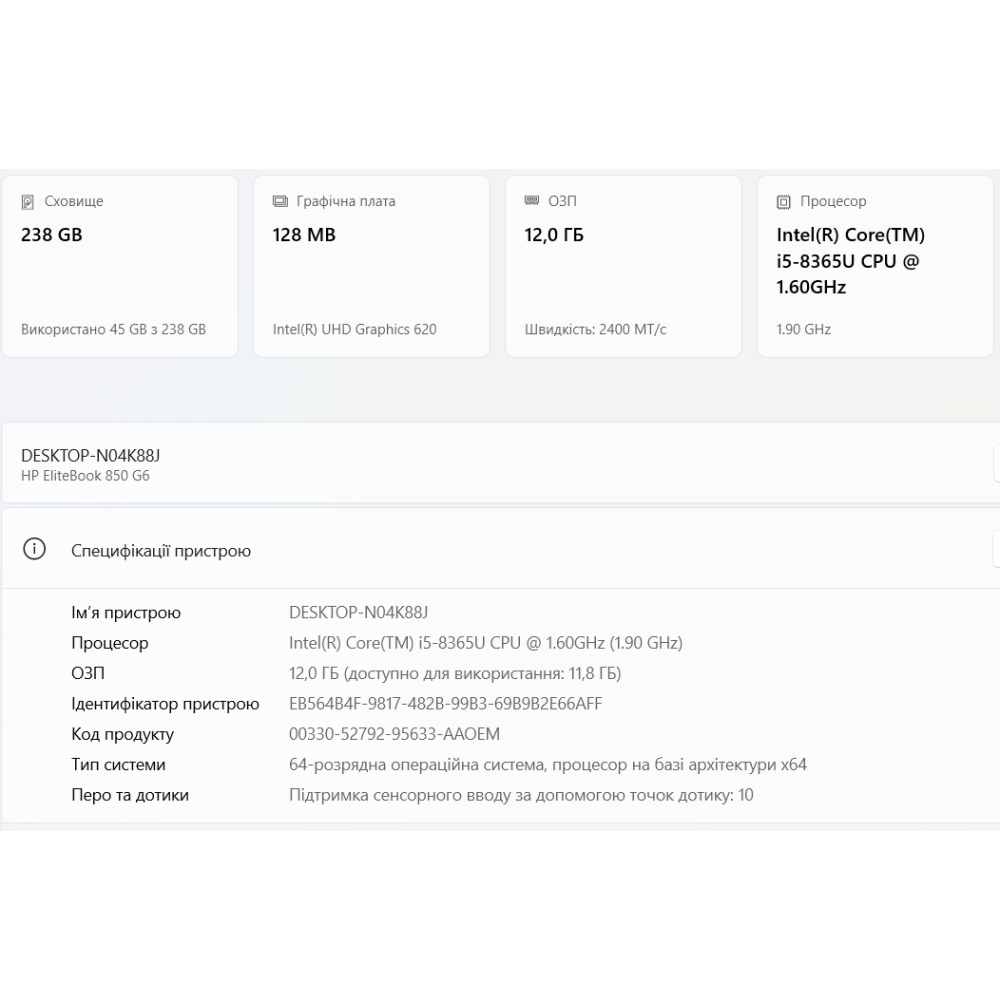Click the Швидкість: 2400 МТ/с text

point(595,329)
